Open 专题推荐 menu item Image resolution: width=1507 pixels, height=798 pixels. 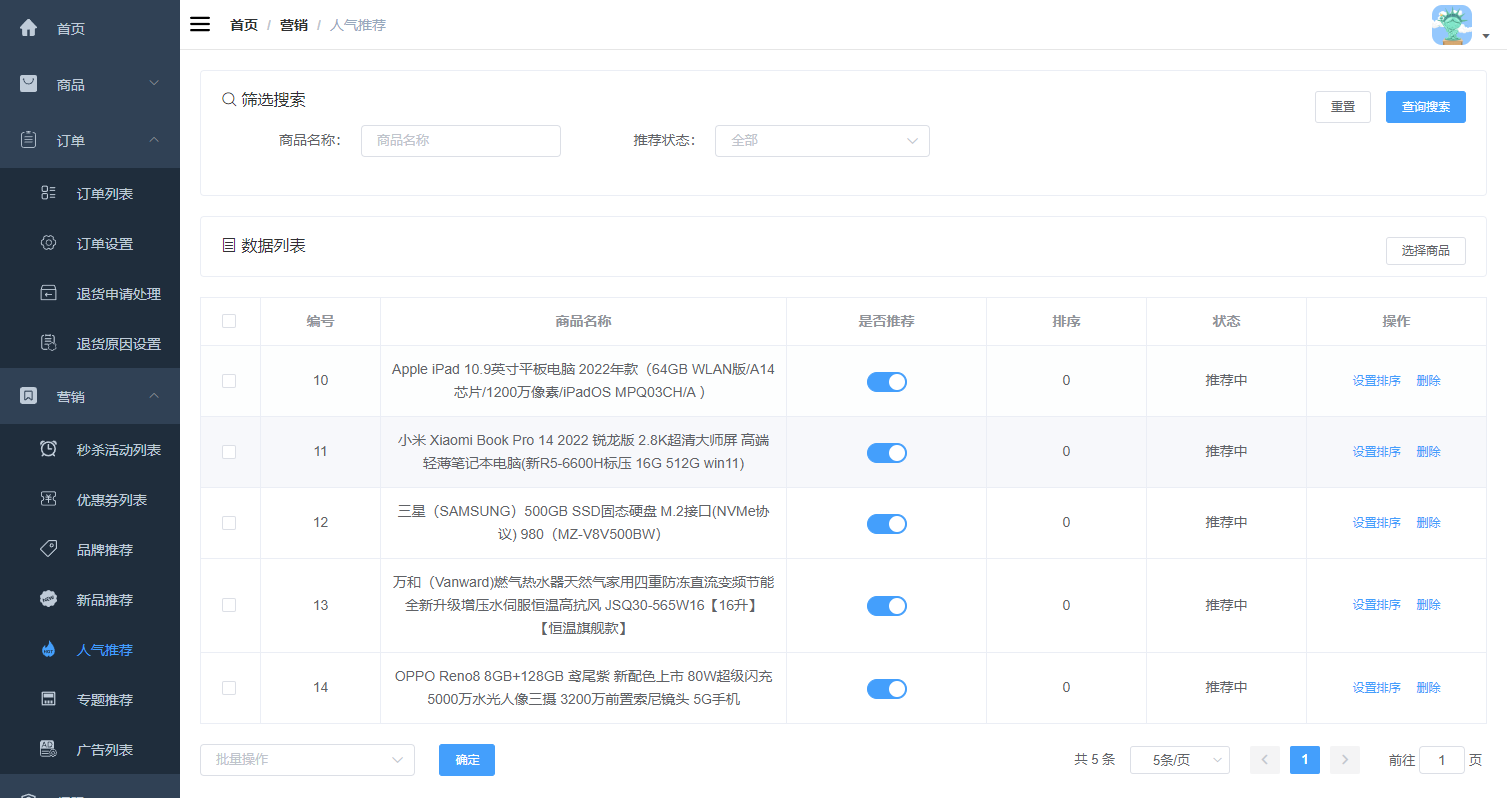pyautogui.click(x=90, y=699)
